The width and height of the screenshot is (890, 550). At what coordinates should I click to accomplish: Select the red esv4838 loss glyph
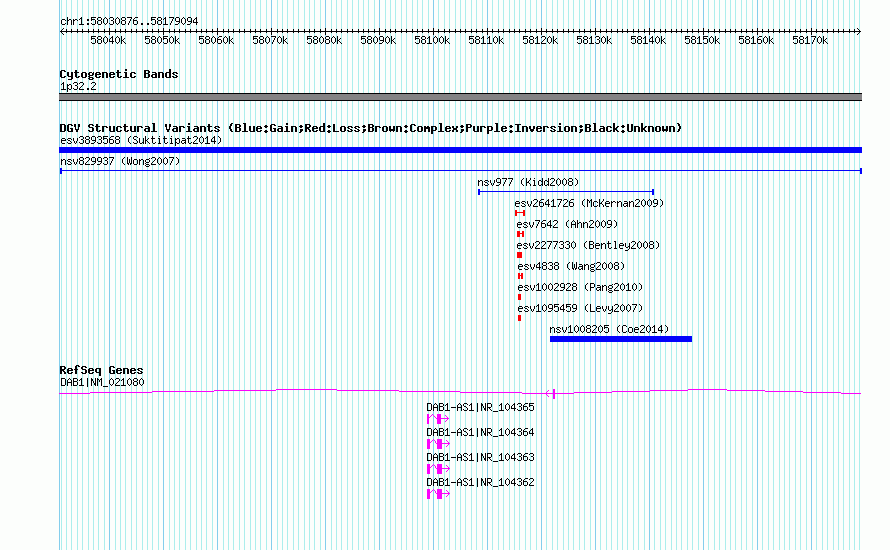point(520,276)
